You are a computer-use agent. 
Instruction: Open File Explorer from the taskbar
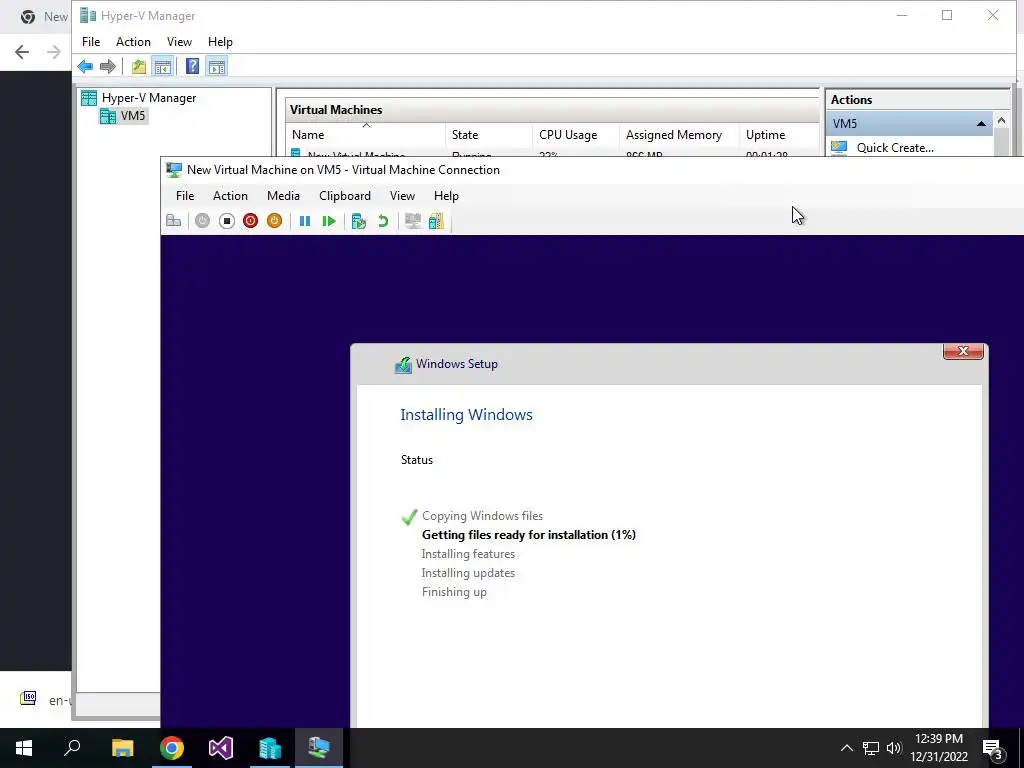pyautogui.click(x=122, y=748)
